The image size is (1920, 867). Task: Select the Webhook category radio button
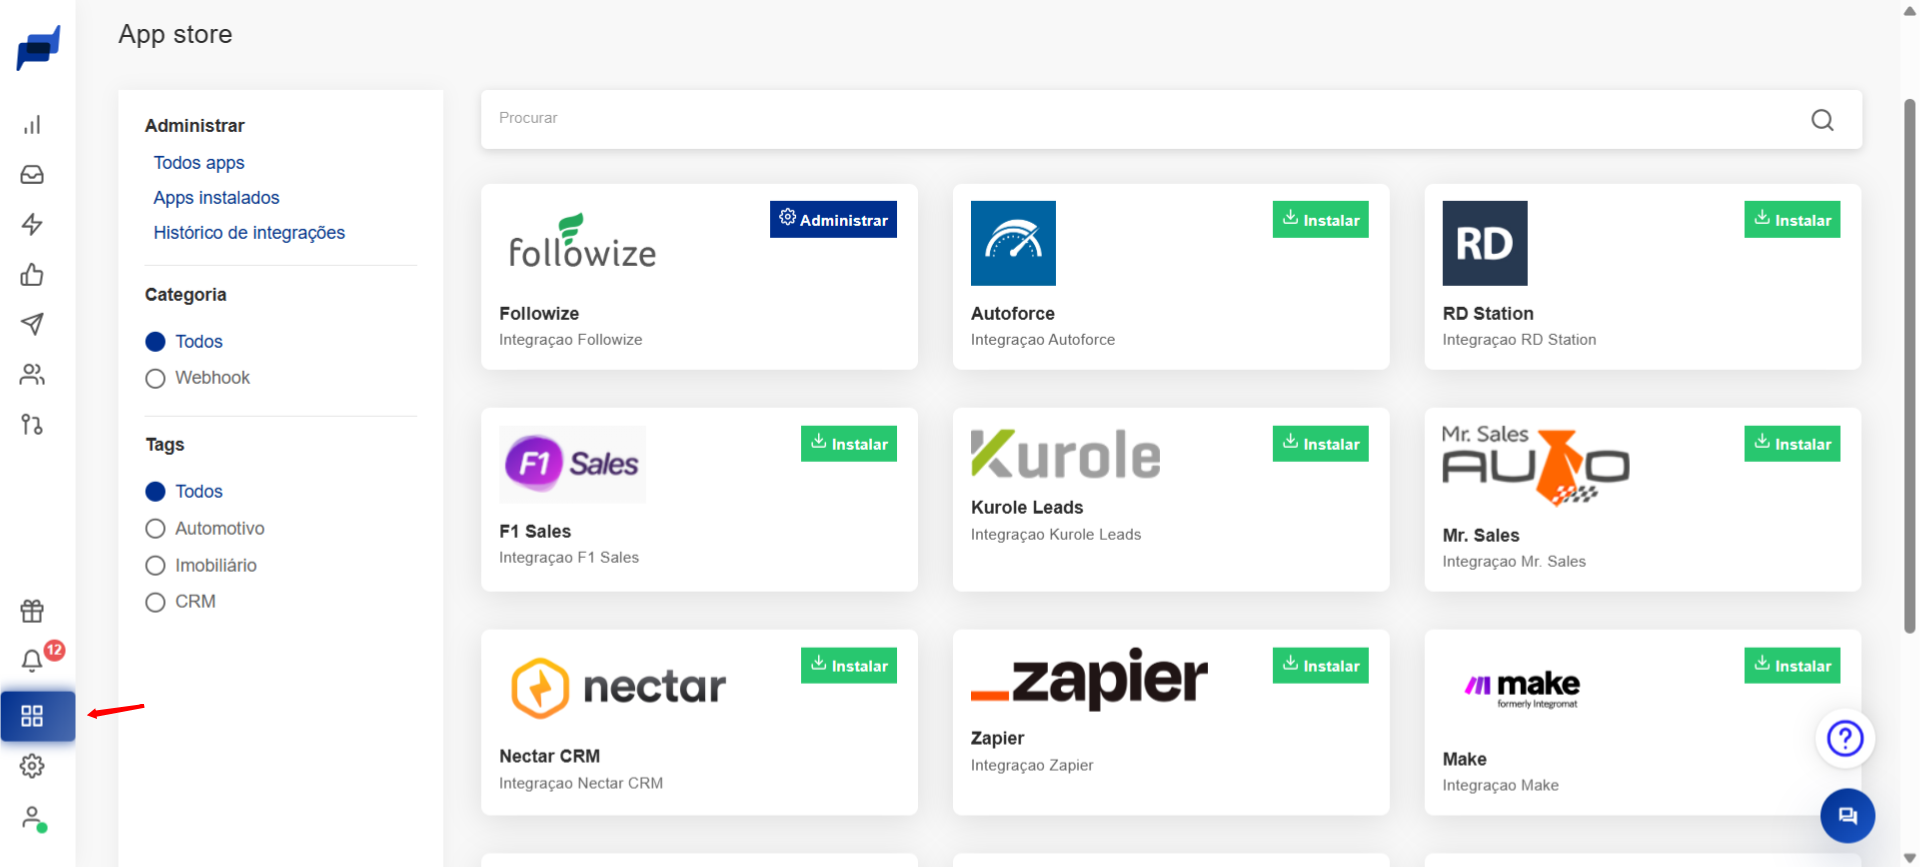[x=155, y=378]
